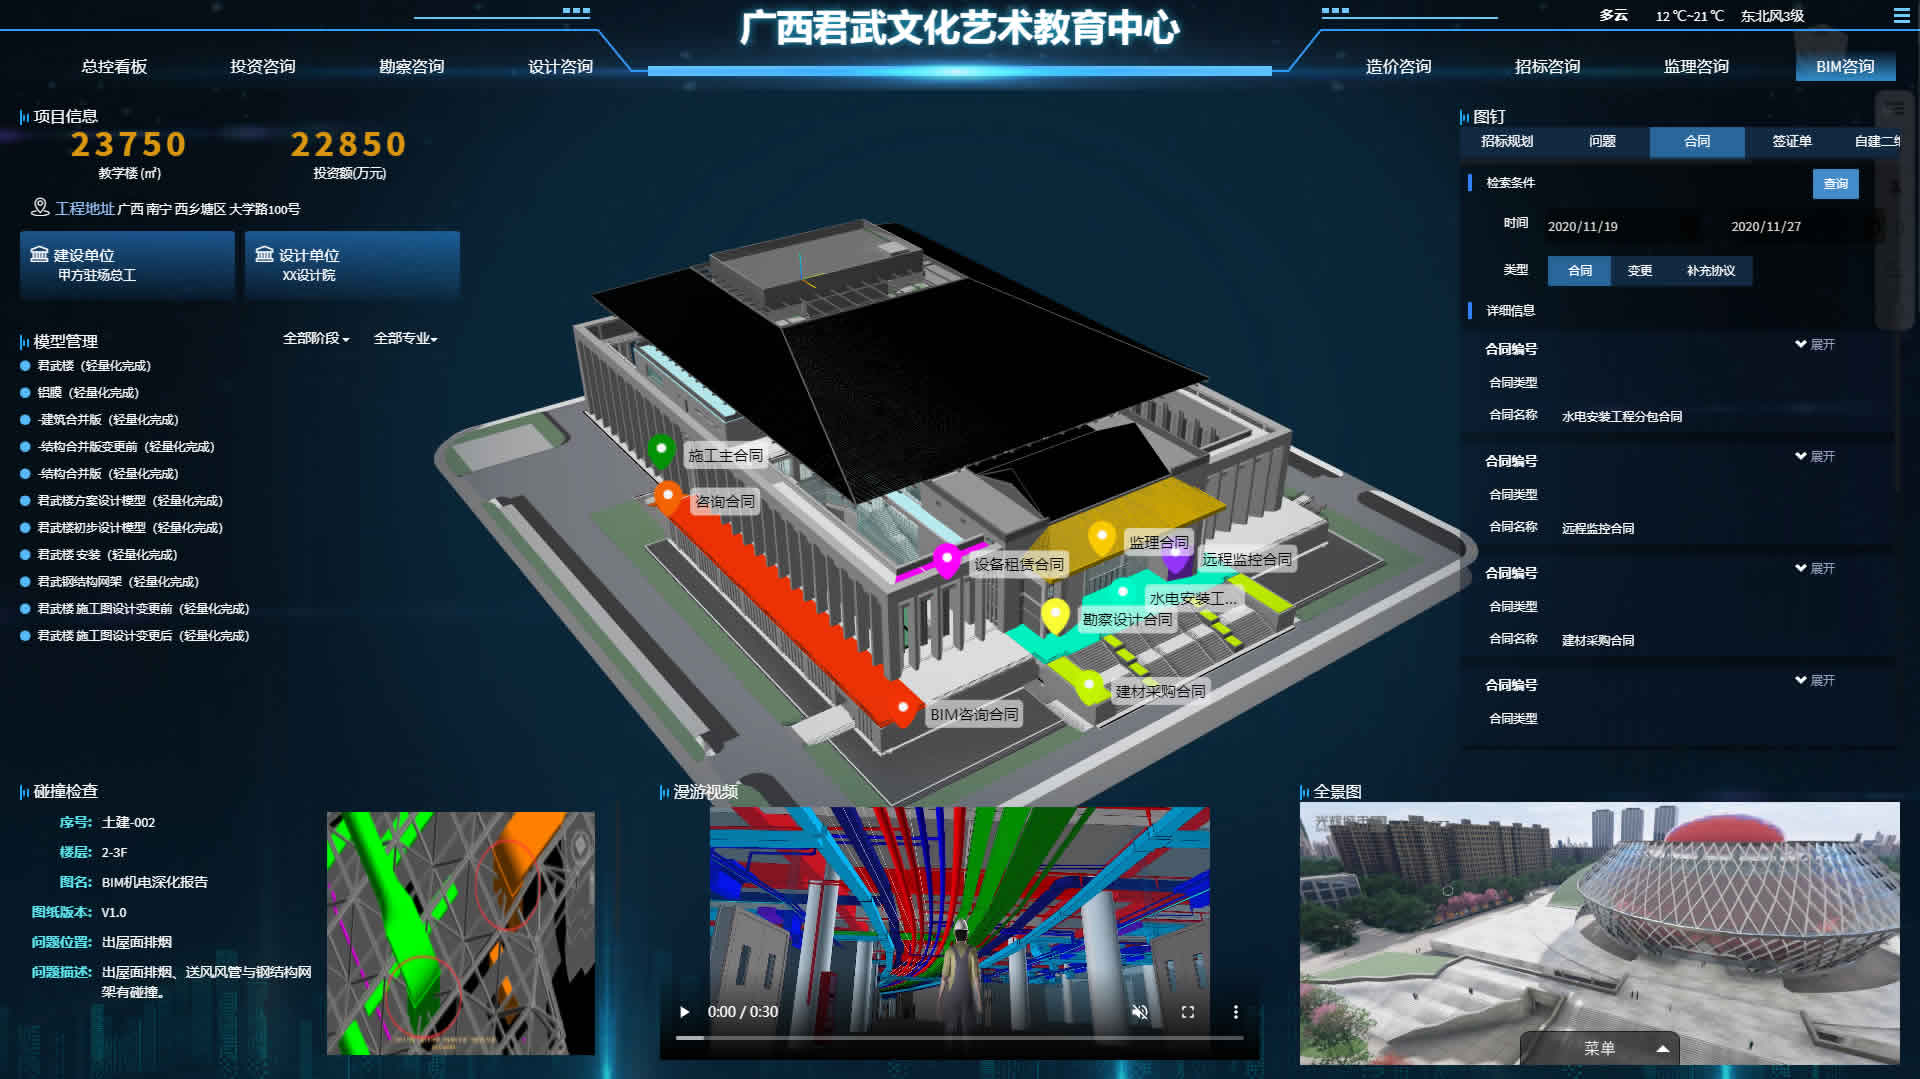This screenshot has height=1079, width=1920.
Task: Switch to 设计咨询 navigation tab
Action: [561, 66]
